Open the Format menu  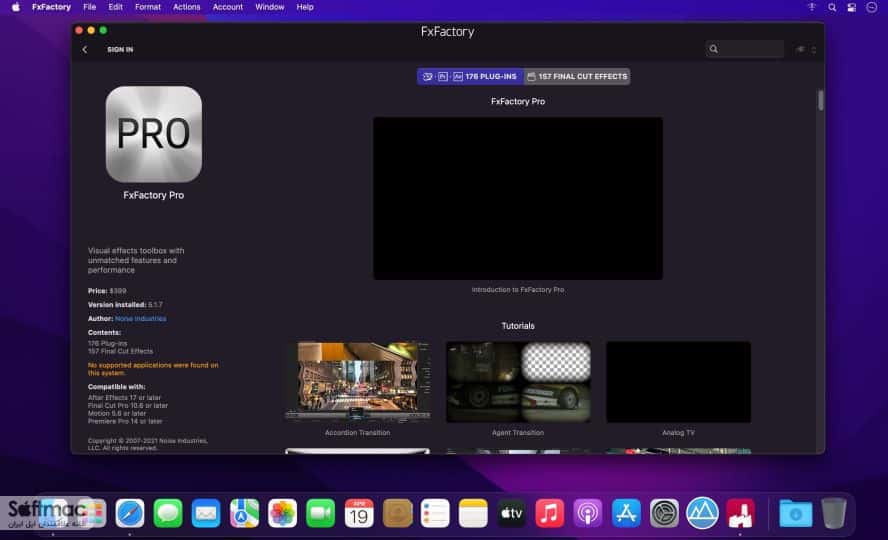(148, 7)
